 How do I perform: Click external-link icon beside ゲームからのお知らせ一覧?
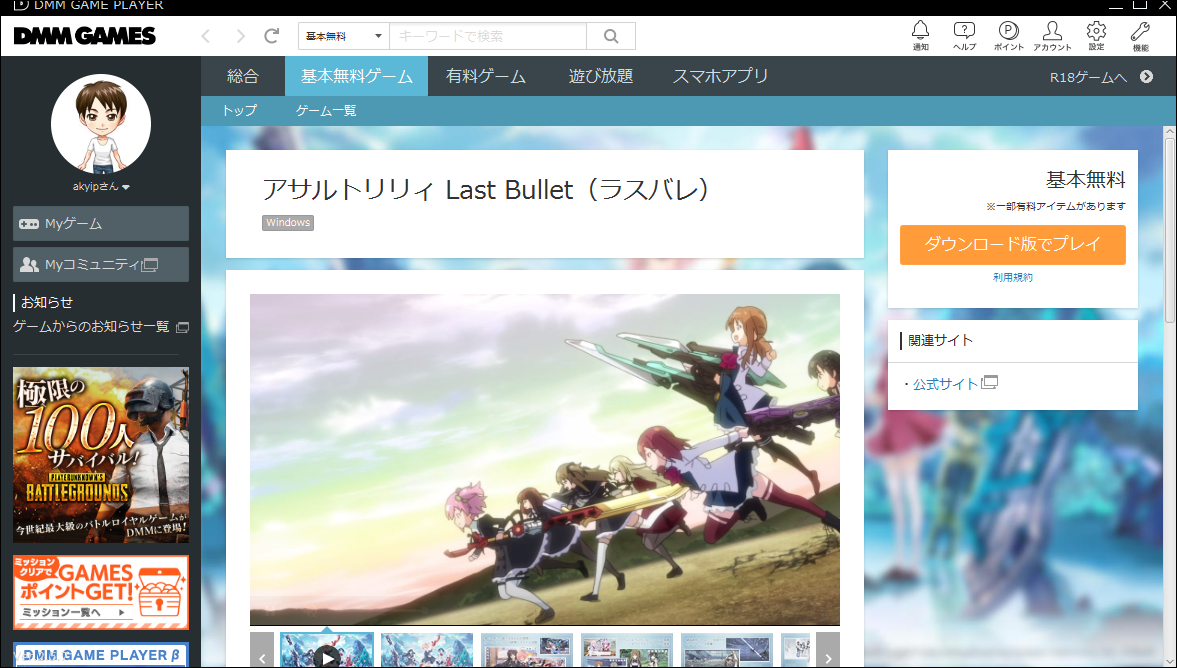[x=182, y=327]
